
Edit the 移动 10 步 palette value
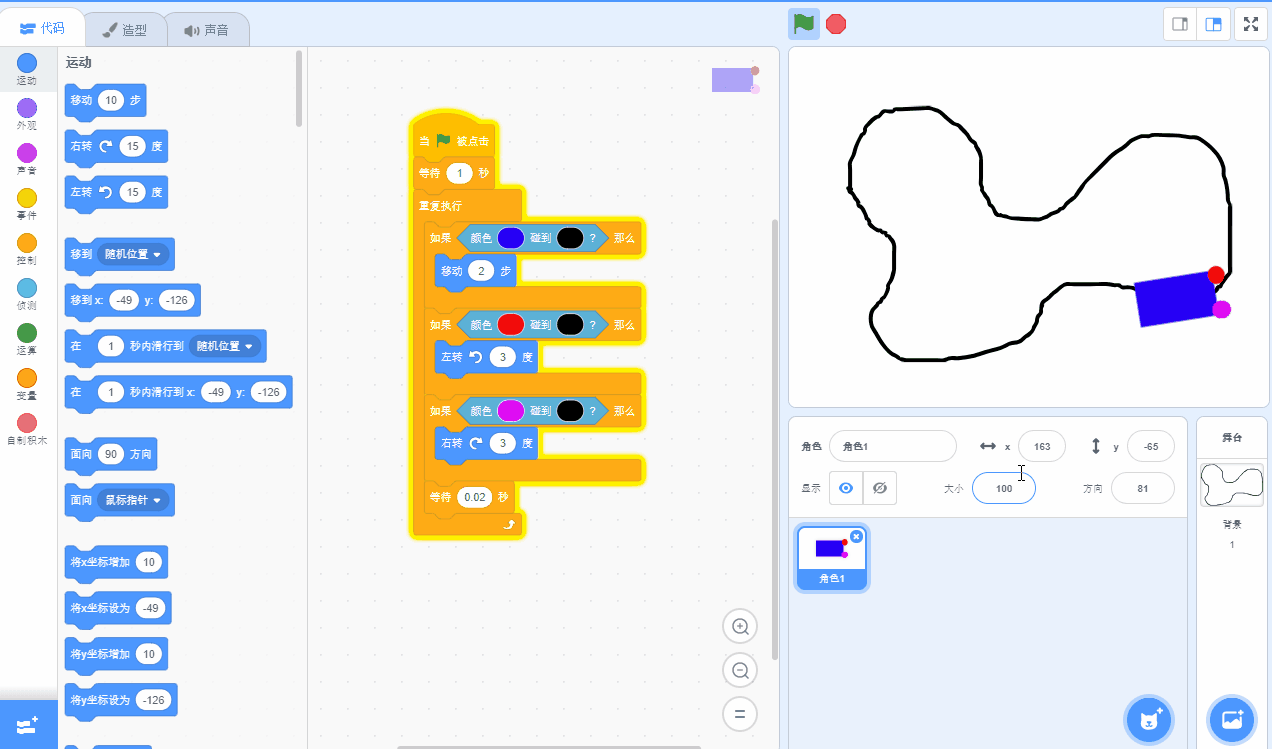click(111, 100)
